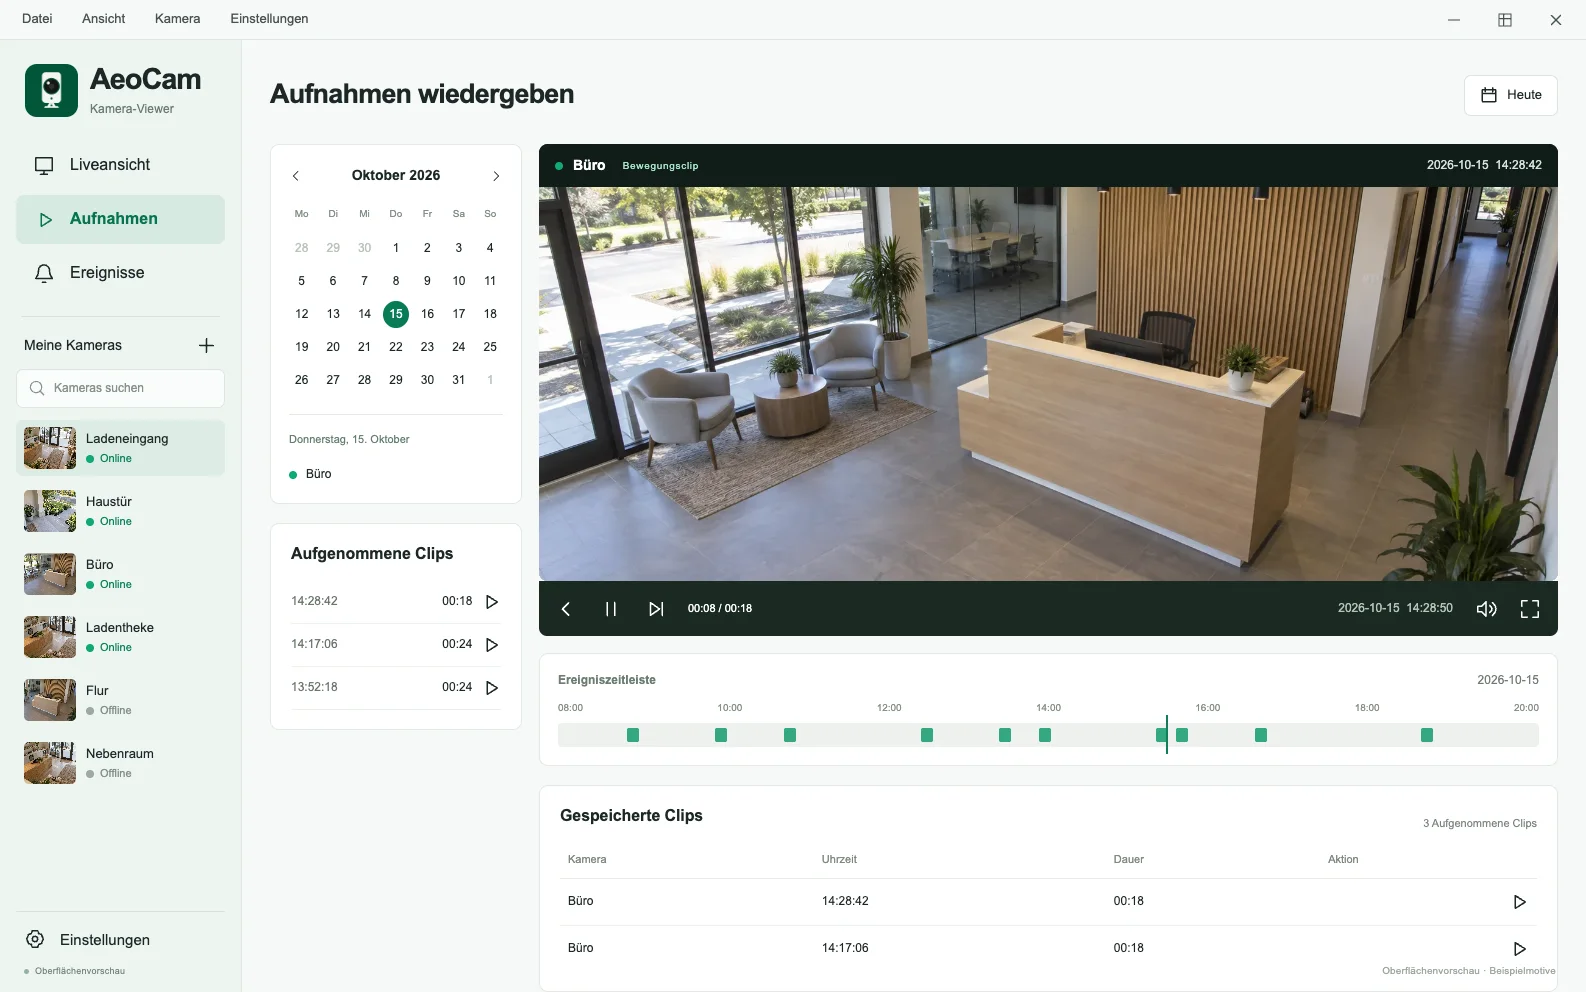The width and height of the screenshot is (1586, 992).
Task: Go to the previous month in the calendar
Action: pos(296,176)
